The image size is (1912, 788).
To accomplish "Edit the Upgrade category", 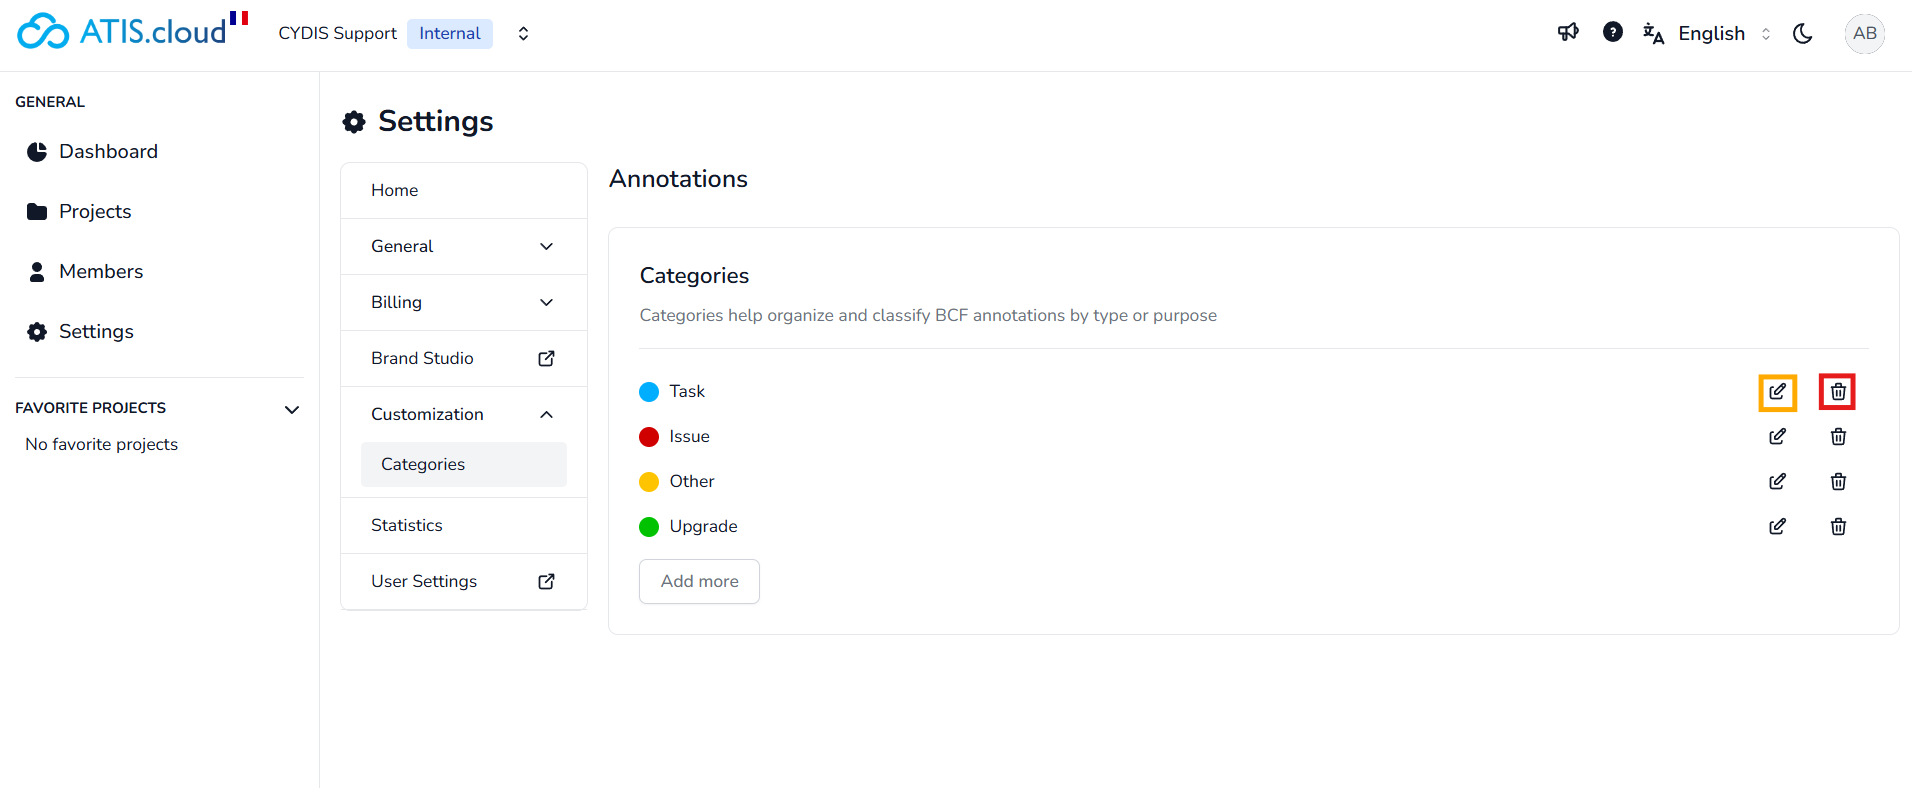I will point(1777,527).
